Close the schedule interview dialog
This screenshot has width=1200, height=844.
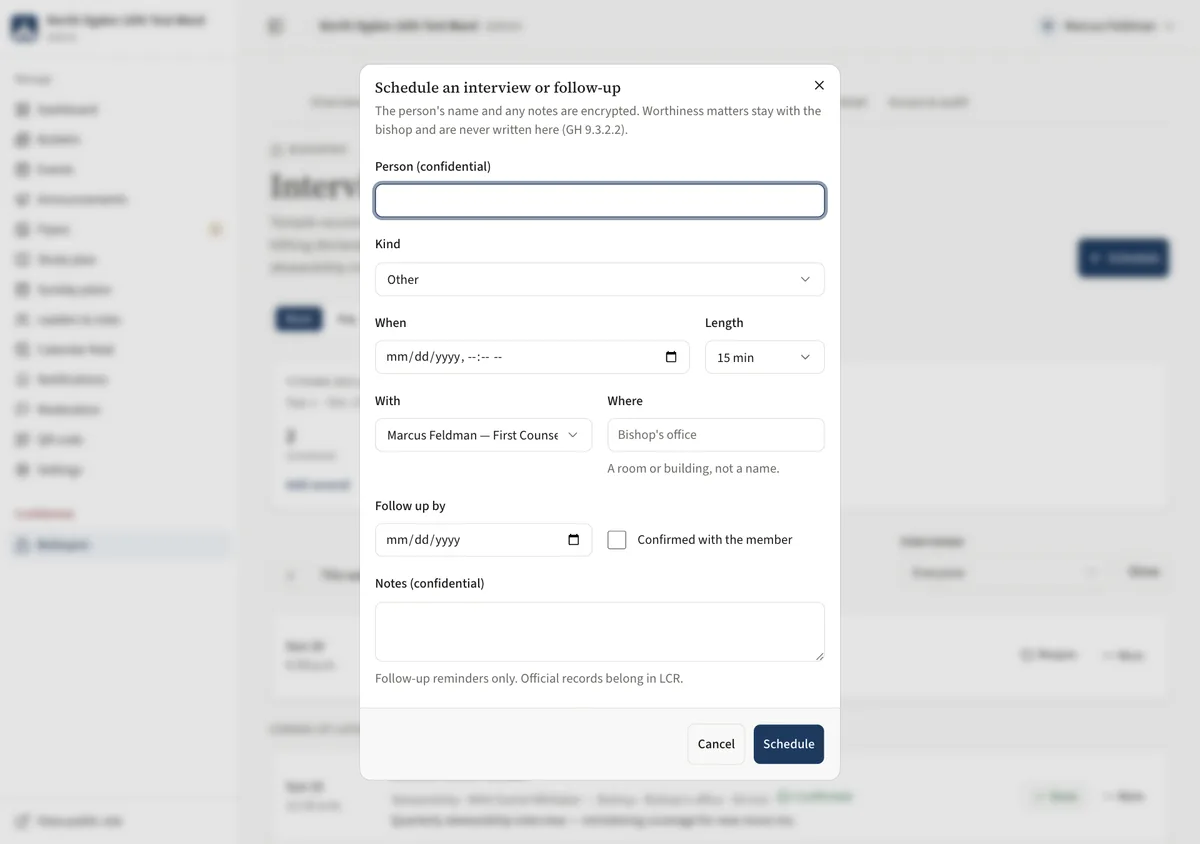click(x=819, y=86)
